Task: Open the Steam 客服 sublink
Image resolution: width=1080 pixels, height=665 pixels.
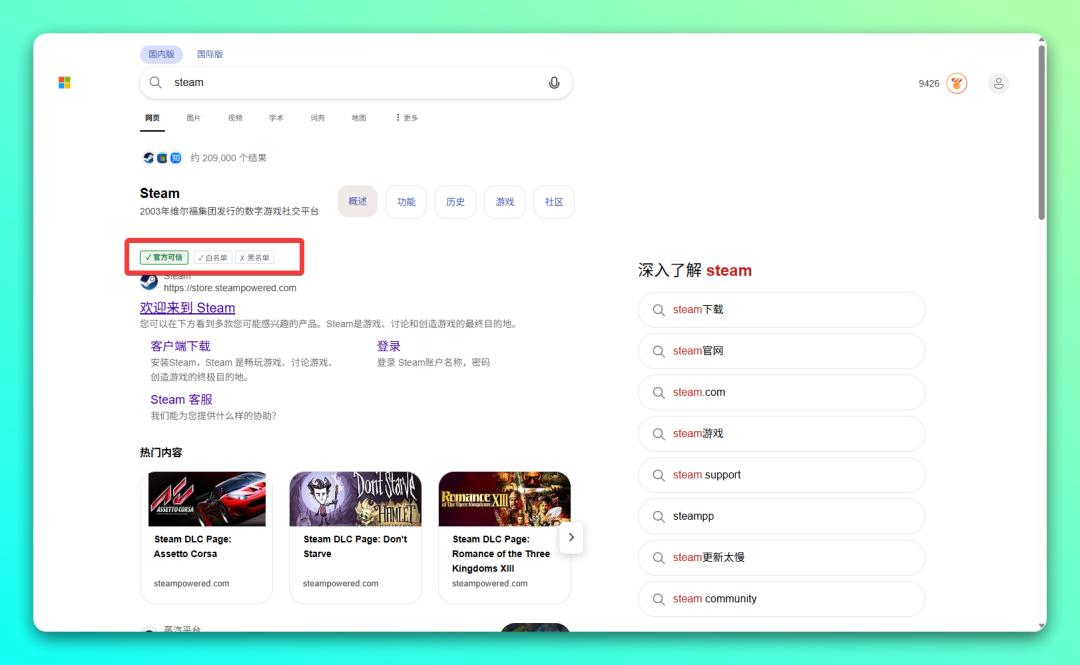Action: [x=181, y=400]
